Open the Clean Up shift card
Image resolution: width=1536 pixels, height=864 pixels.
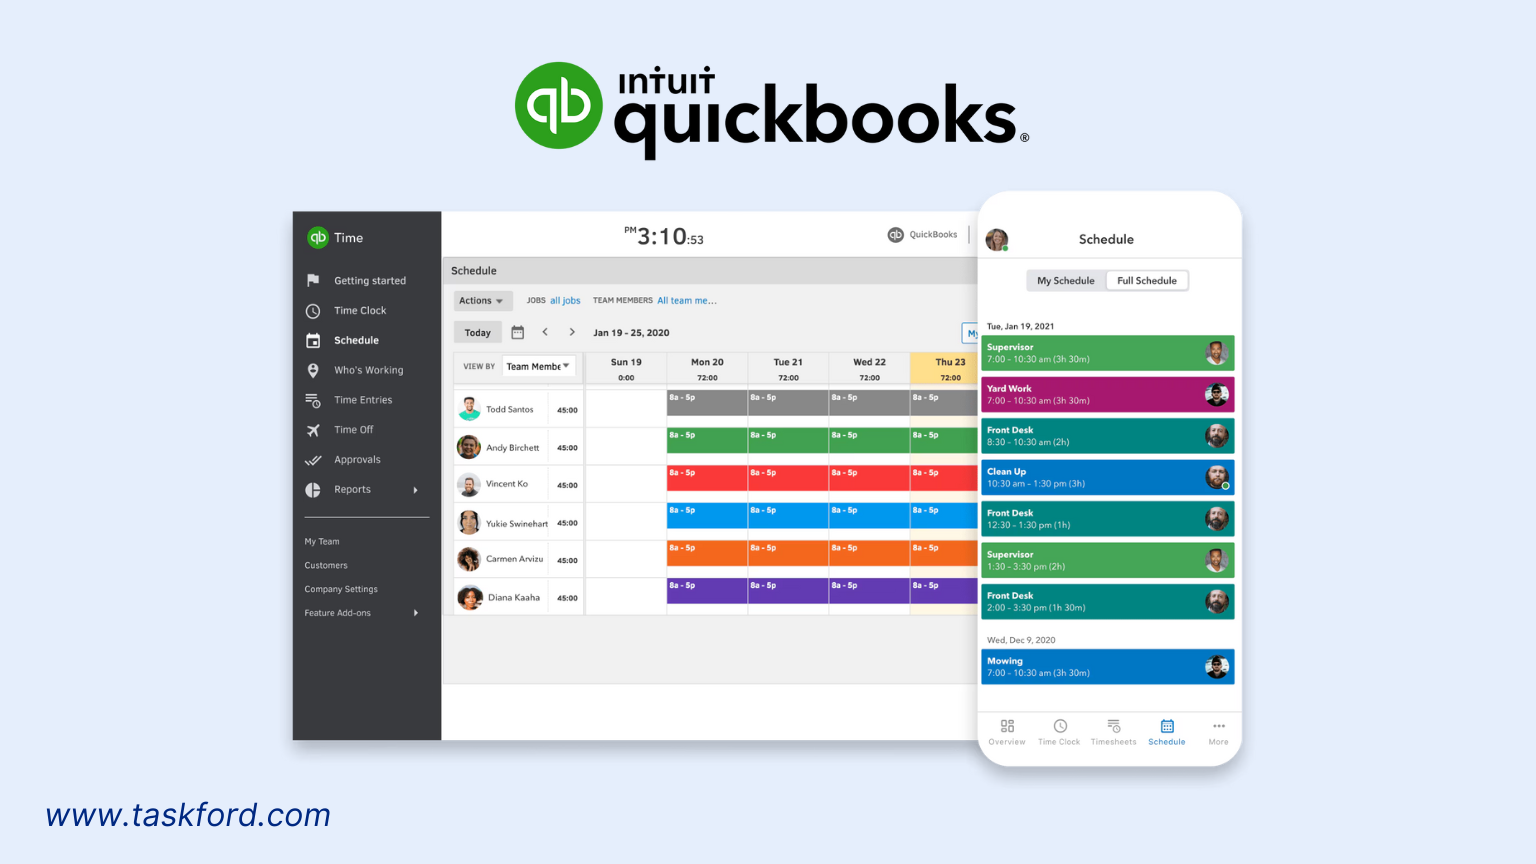1108,478
